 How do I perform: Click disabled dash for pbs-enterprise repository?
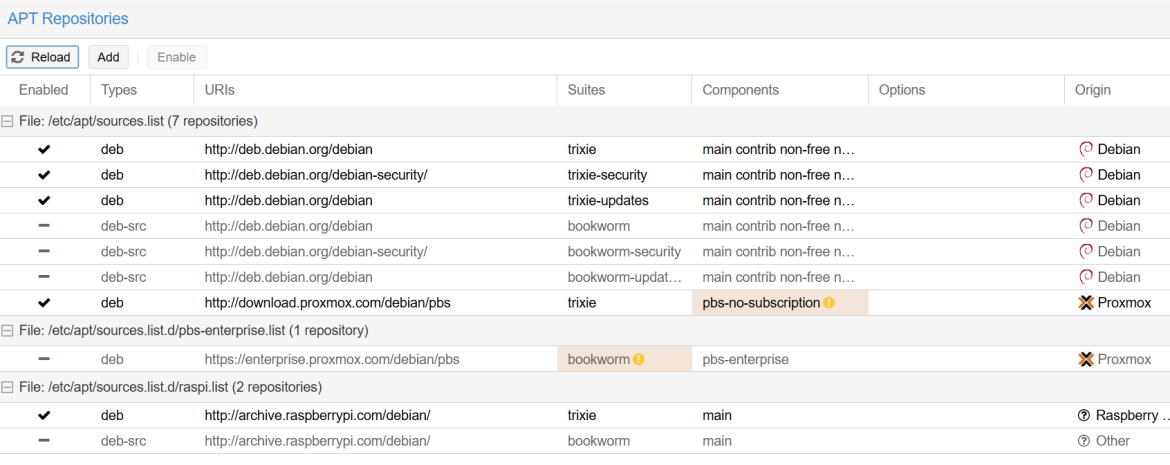coord(44,359)
